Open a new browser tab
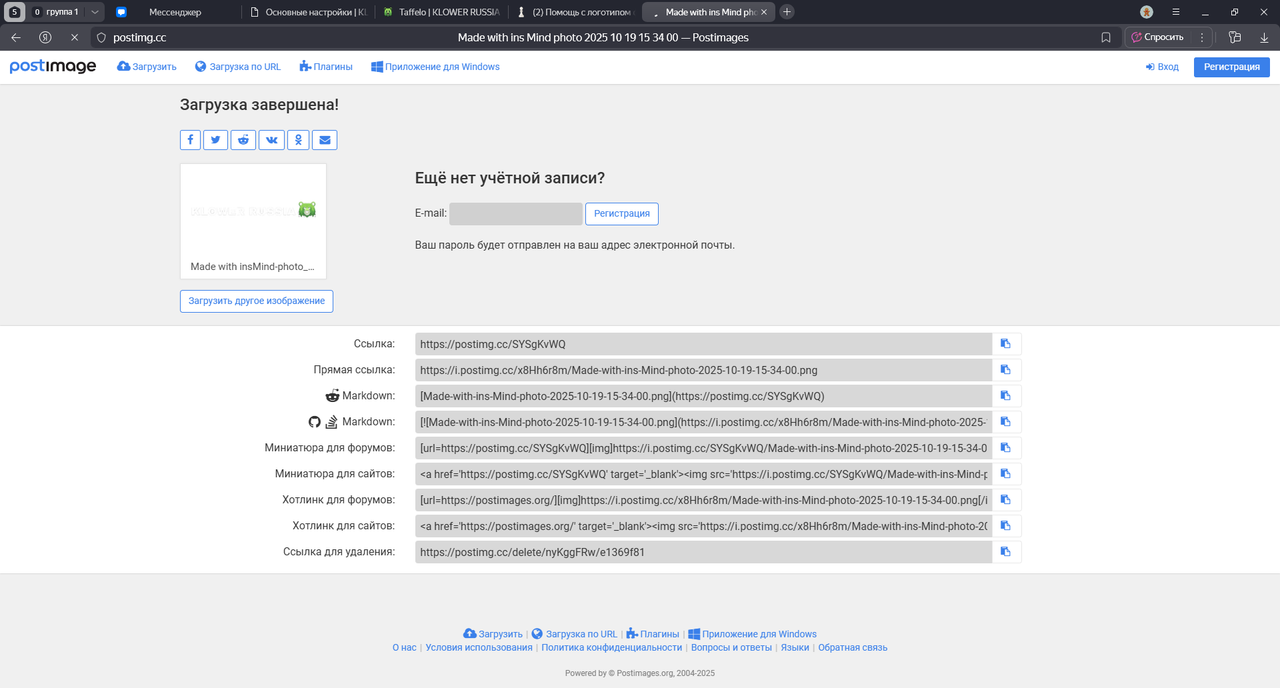This screenshot has width=1280, height=688. [787, 12]
